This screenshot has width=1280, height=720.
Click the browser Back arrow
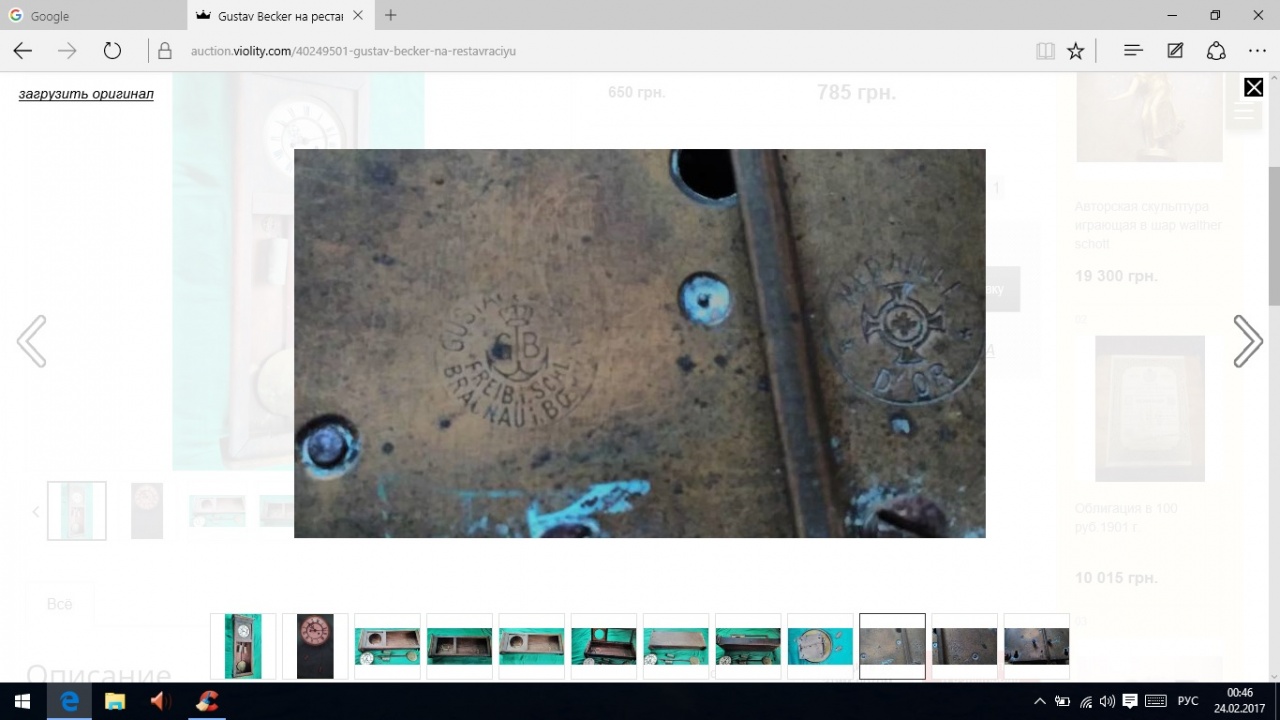tap(22, 51)
